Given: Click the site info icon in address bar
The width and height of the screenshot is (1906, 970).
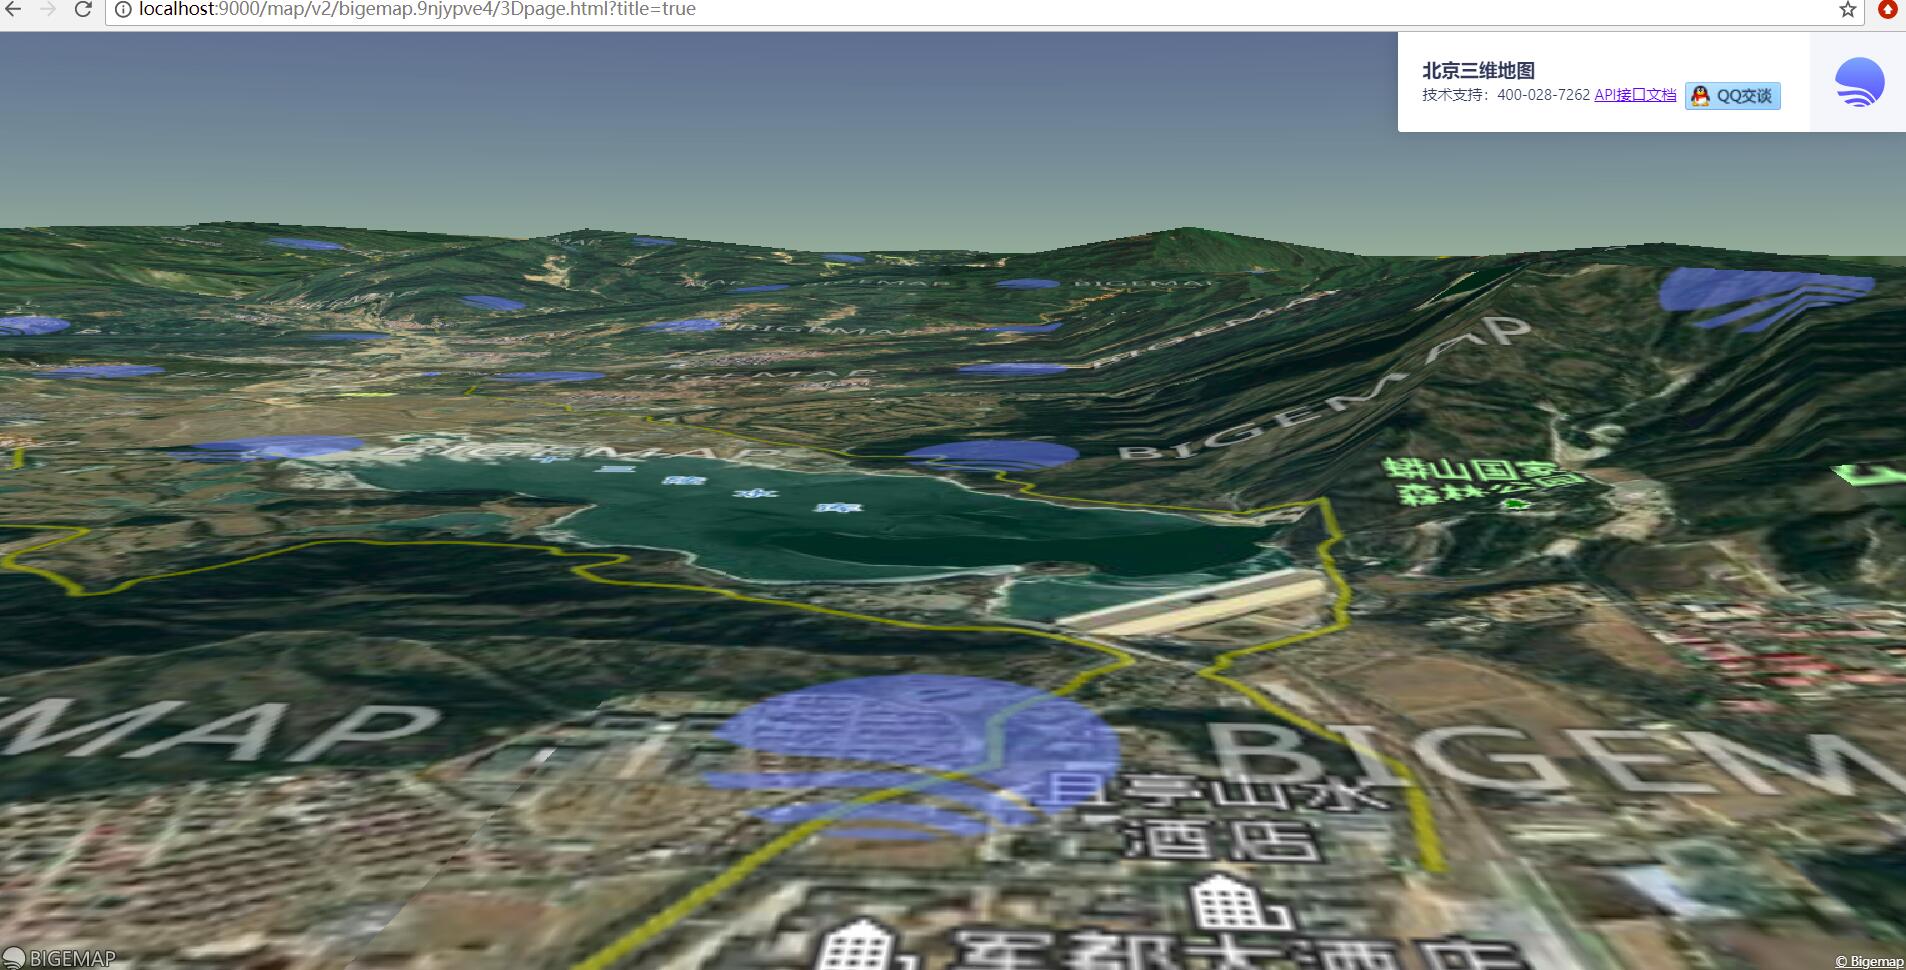Looking at the screenshot, I should pos(123,10).
